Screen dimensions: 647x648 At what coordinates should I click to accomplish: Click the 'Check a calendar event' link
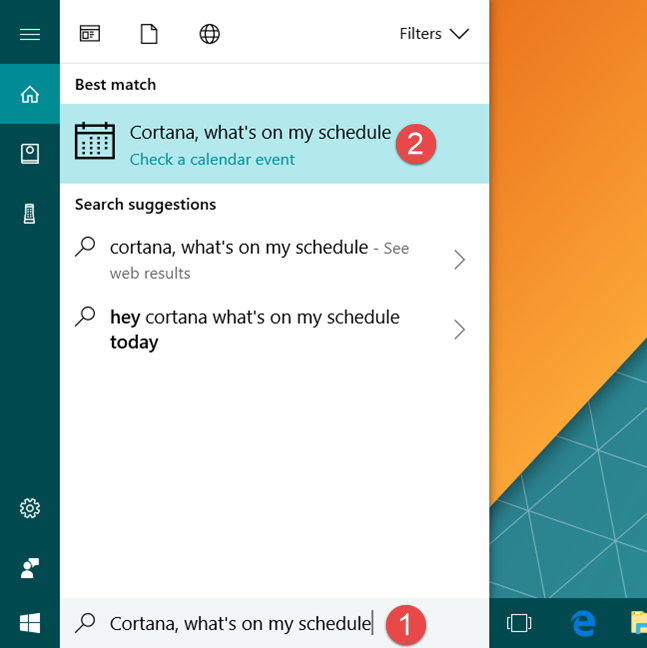point(212,160)
